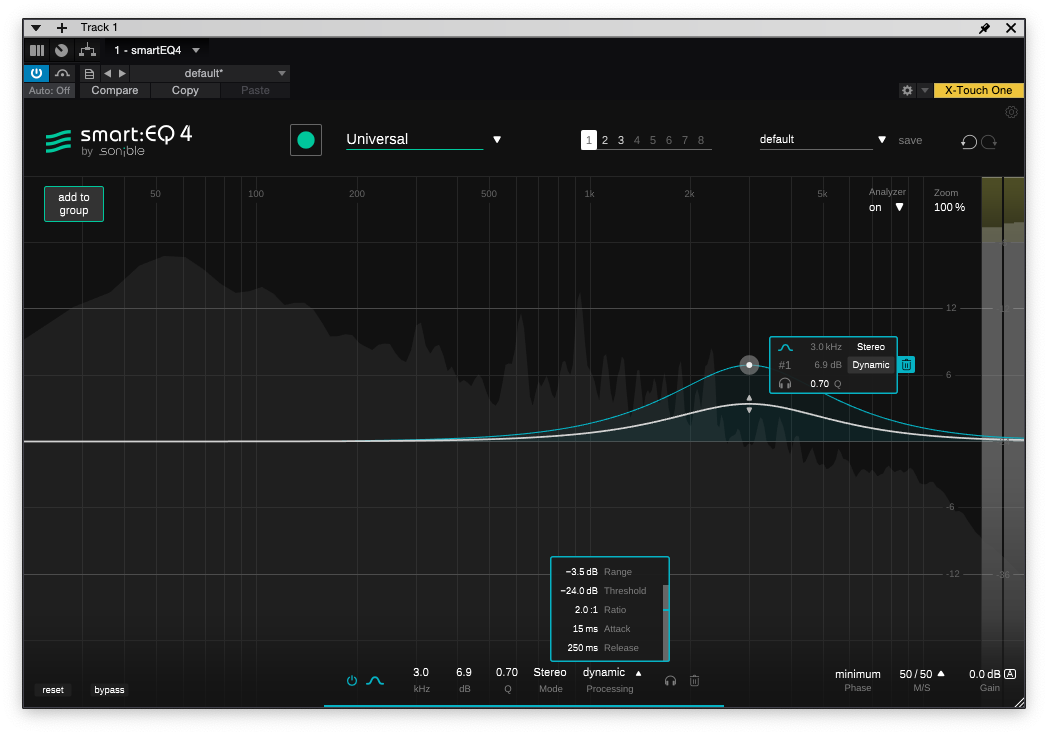Viewport: 1048px width, 735px height.
Task: Click the channel strip bars icon
Action: pyautogui.click(x=37, y=50)
